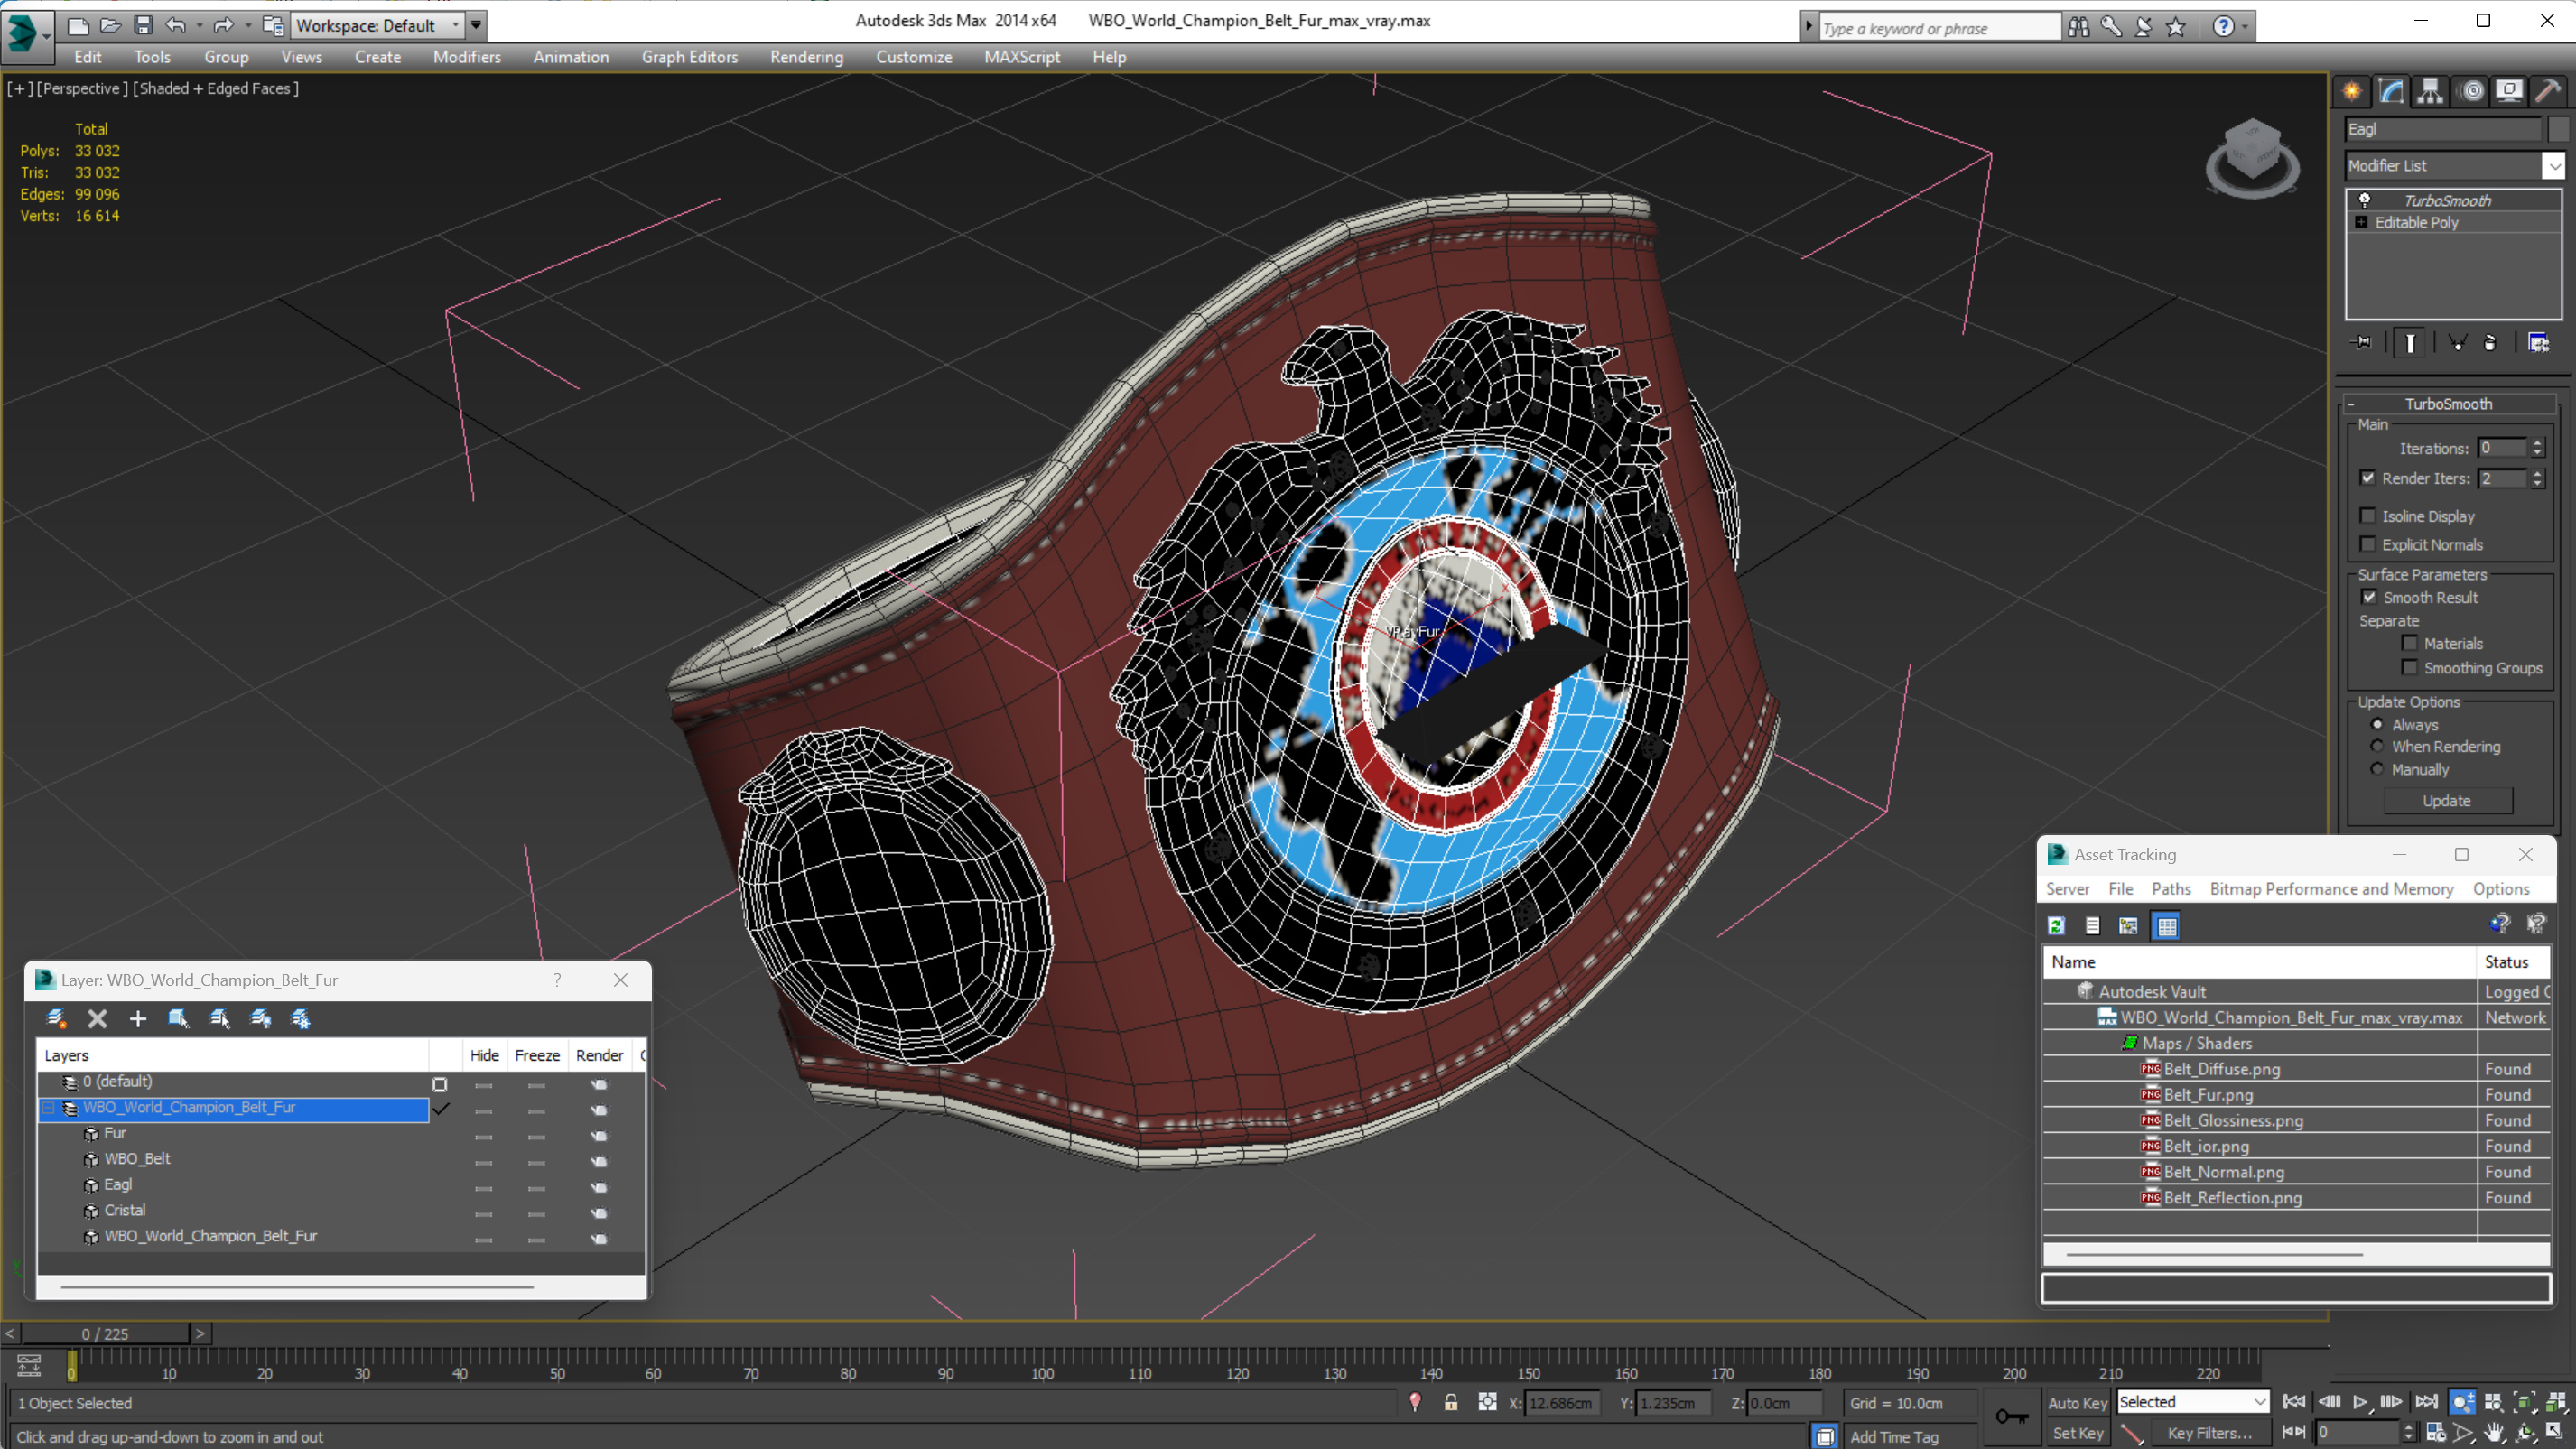Click Remove modifier from stack icon
Image resolution: width=2576 pixels, height=1449 pixels.
click(x=2490, y=343)
